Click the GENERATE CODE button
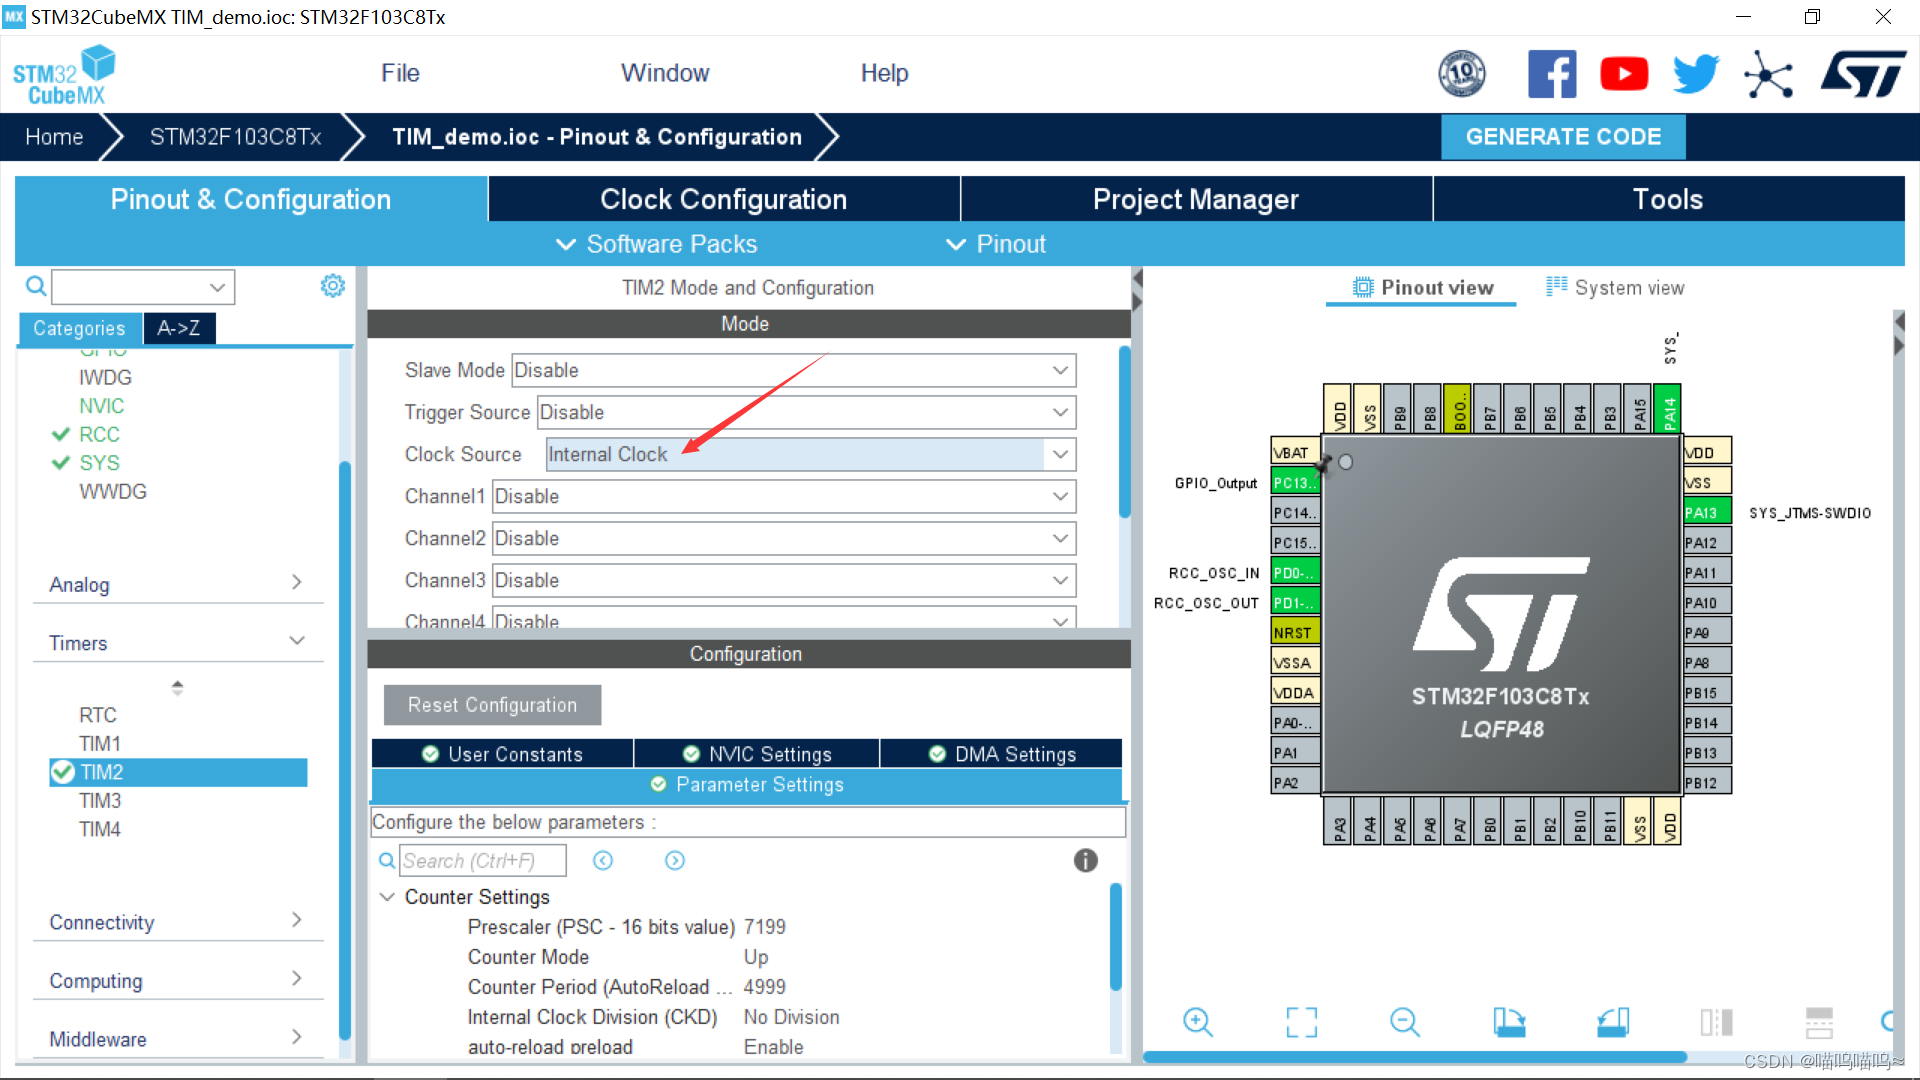This screenshot has width=1920, height=1080. (1563, 136)
